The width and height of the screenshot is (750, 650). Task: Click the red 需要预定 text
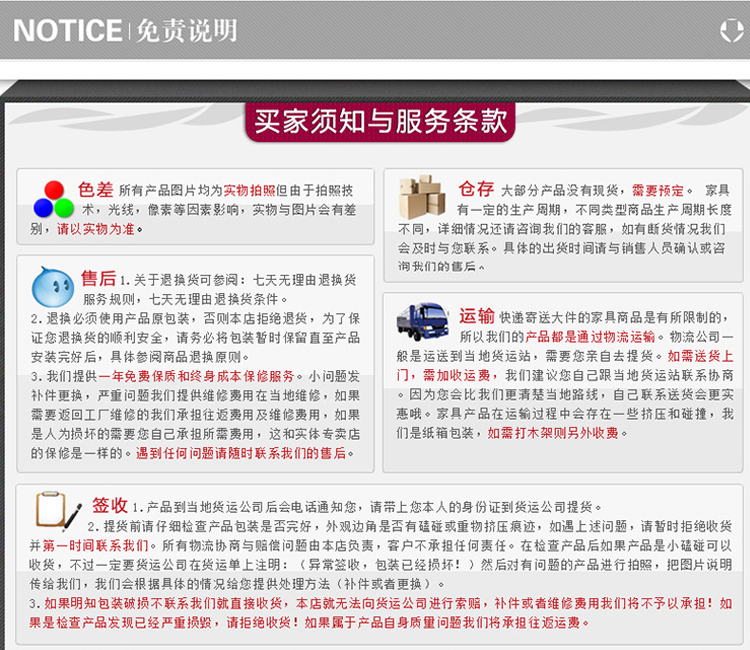coord(657,190)
